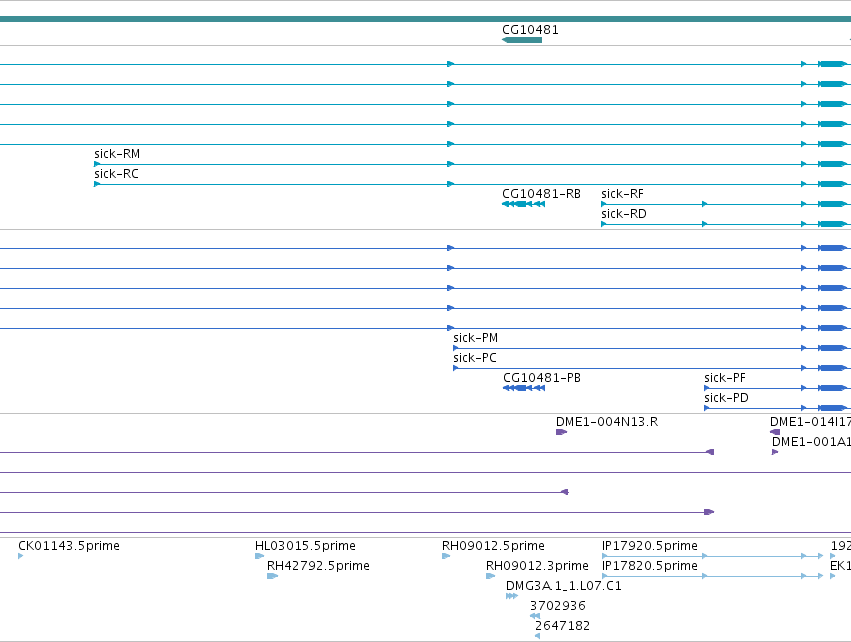Image resolution: width=851 pixels, height=642 pixels.
Task: Click the DMG3A.1_1.L07.C1 label
Action: click(x=564, y=586)
